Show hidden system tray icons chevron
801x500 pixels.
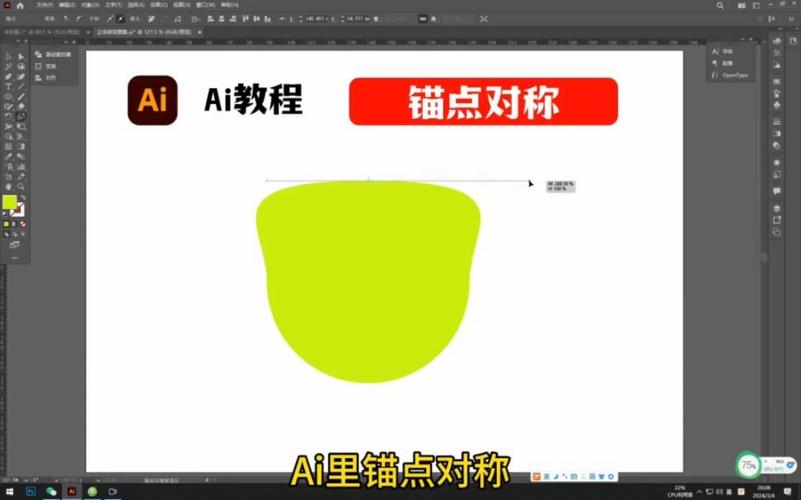tap(699, 491)
